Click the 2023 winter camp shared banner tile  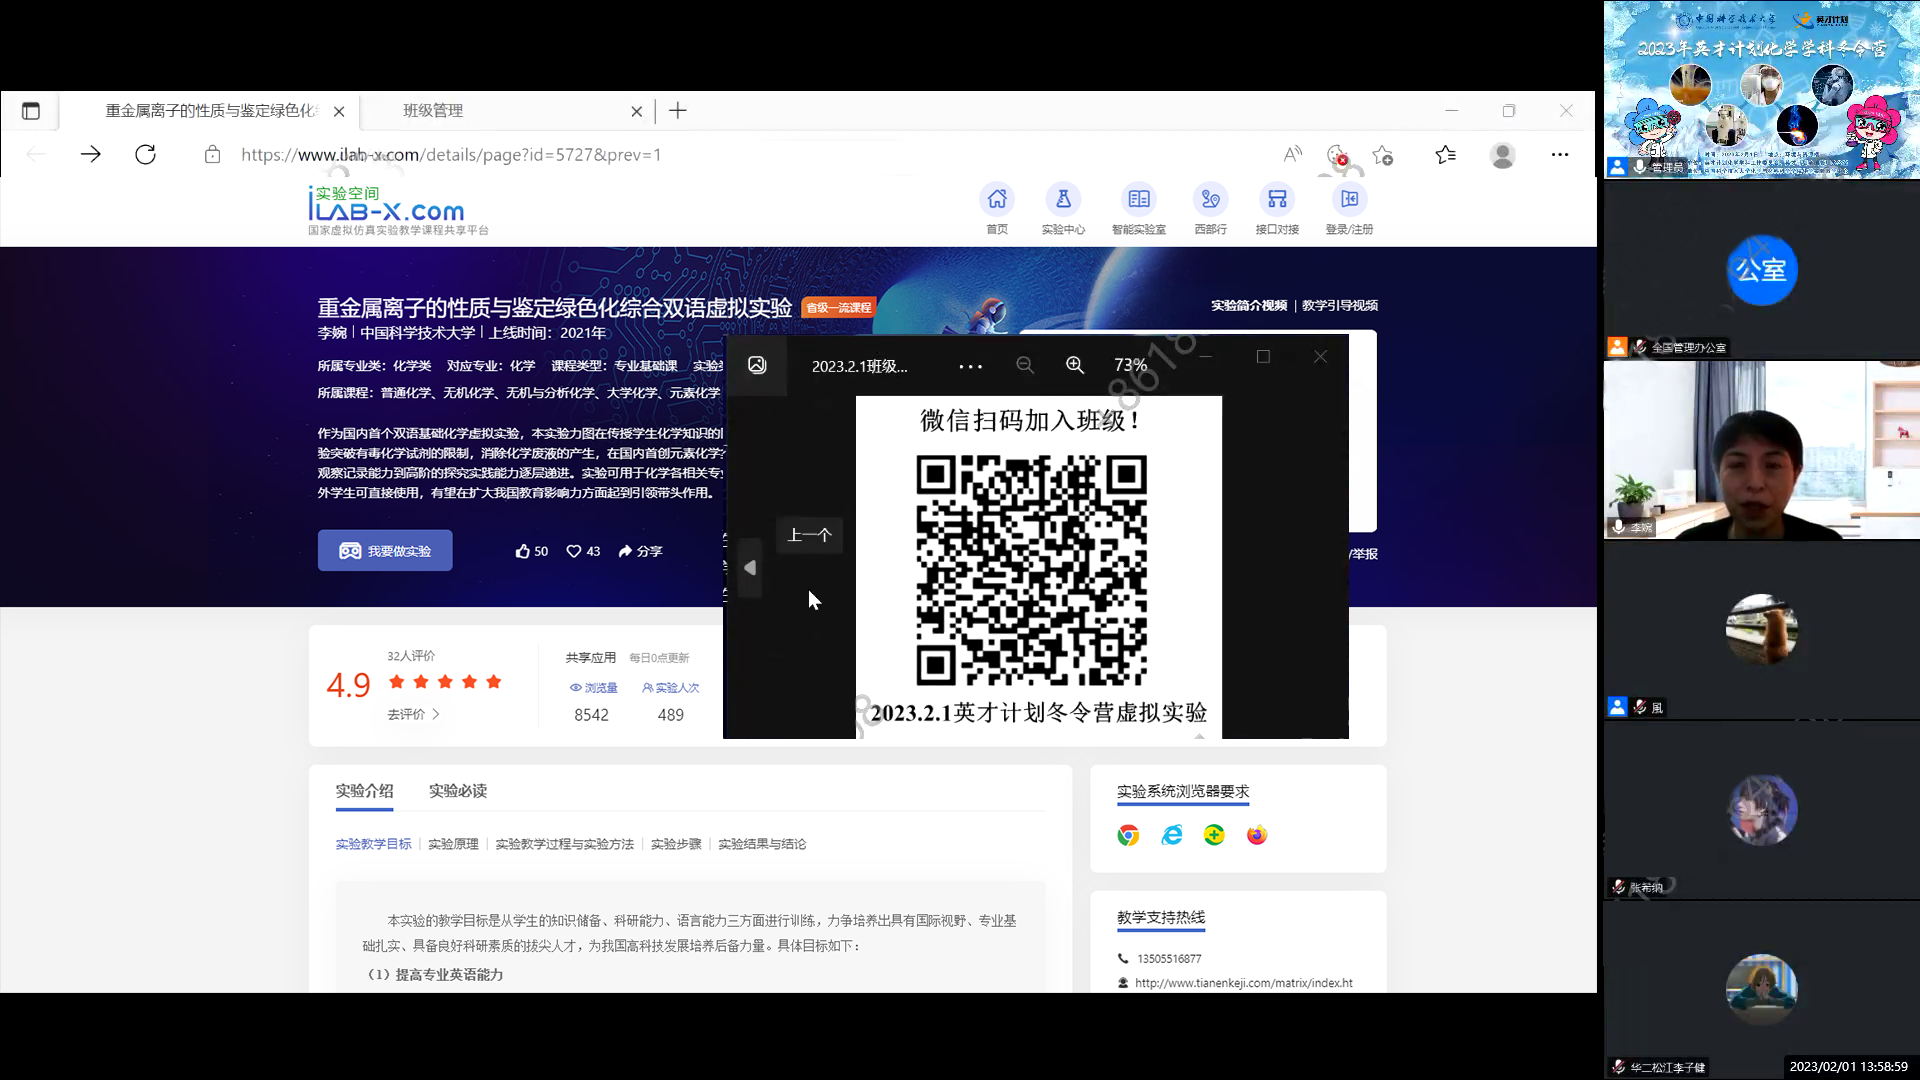coord(1762,90)
